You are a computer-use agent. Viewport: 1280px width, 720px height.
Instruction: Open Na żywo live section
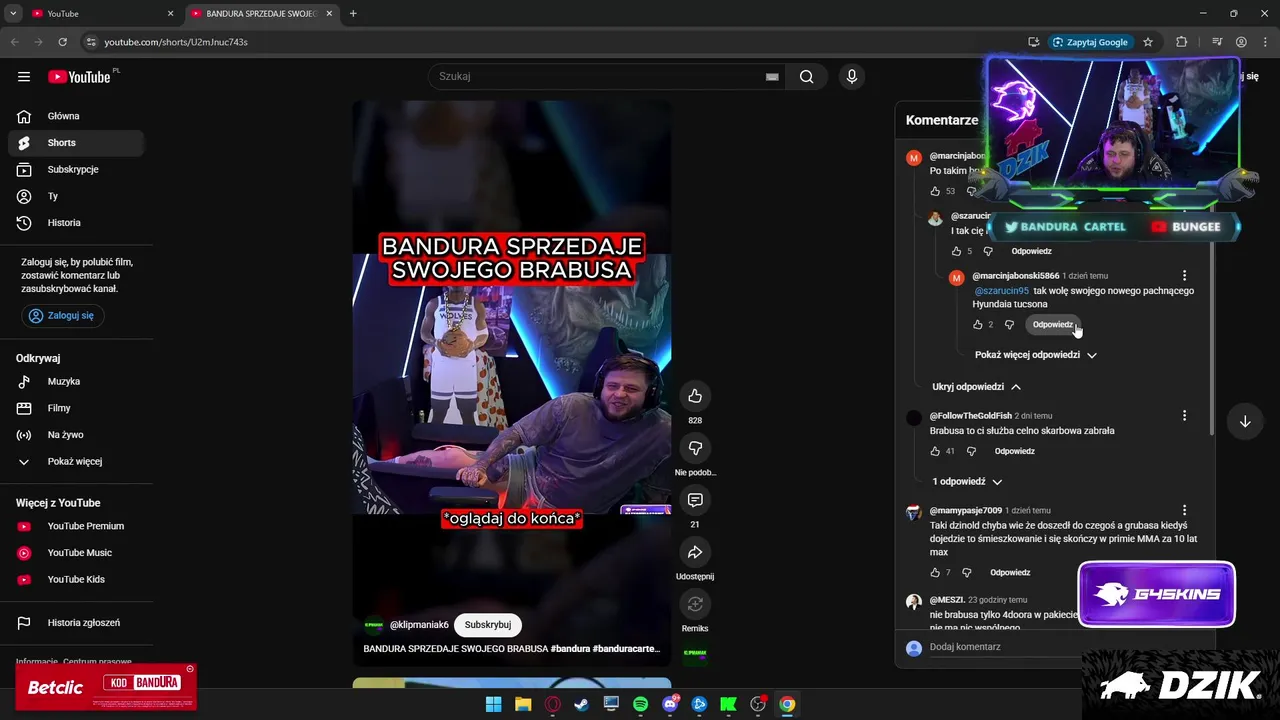75,435
